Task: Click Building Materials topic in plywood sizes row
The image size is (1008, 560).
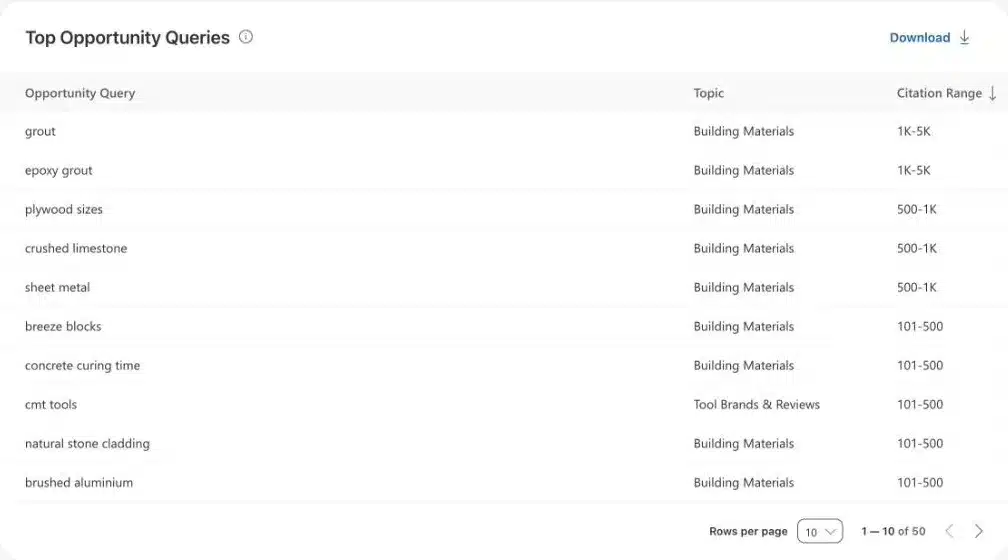Action: (744, 210)
